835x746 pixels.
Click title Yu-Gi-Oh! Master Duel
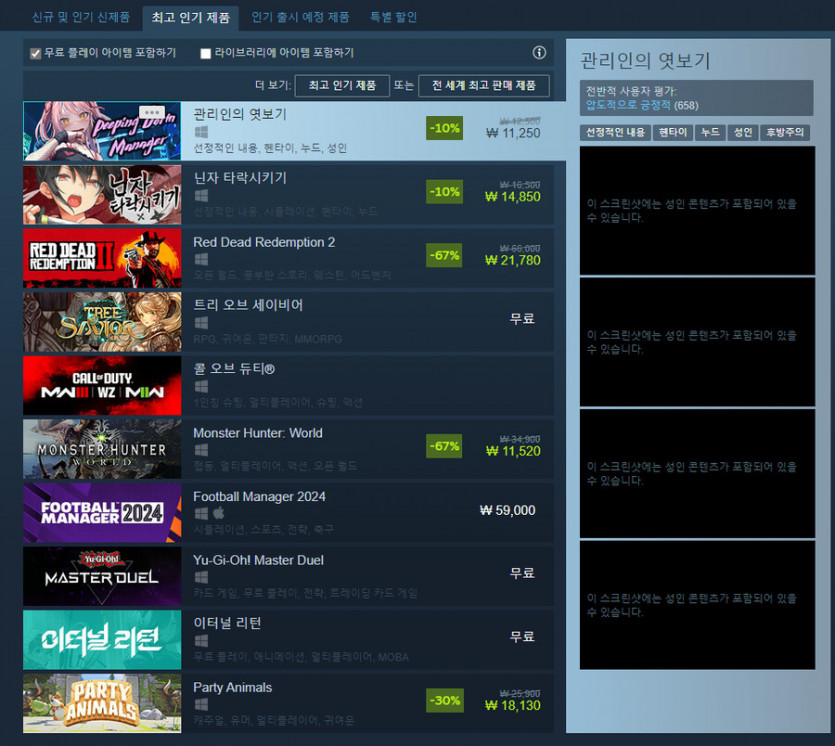pyautogui.click(x=258, y=560)
